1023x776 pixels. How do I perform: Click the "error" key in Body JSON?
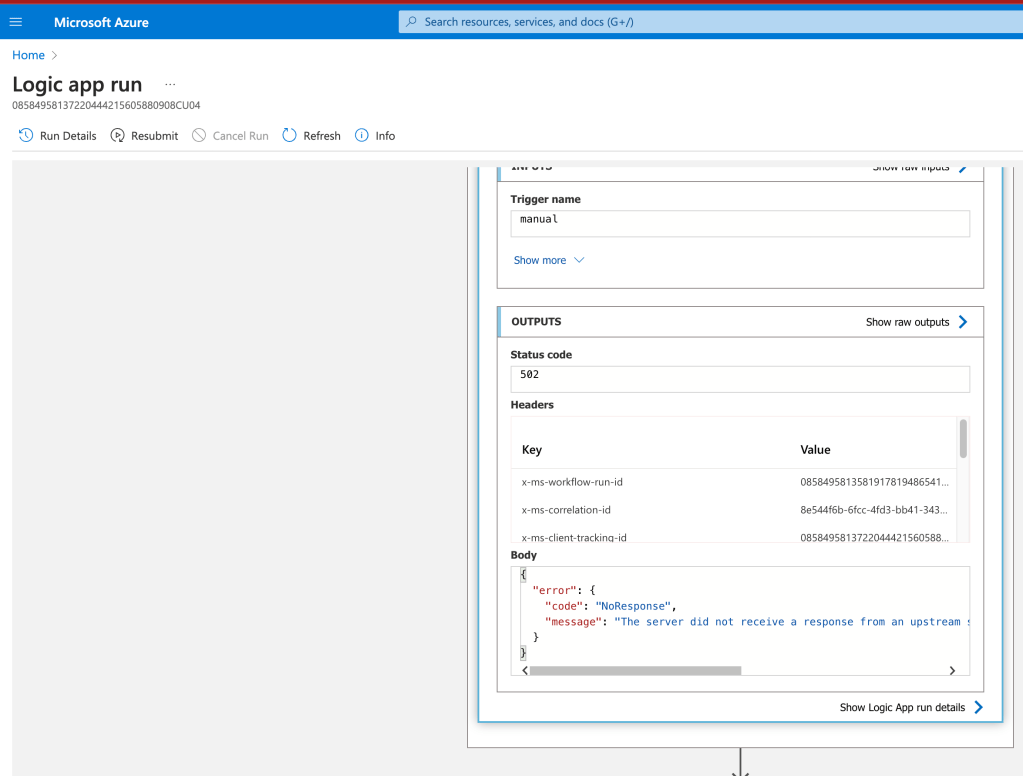pos(555,590)
